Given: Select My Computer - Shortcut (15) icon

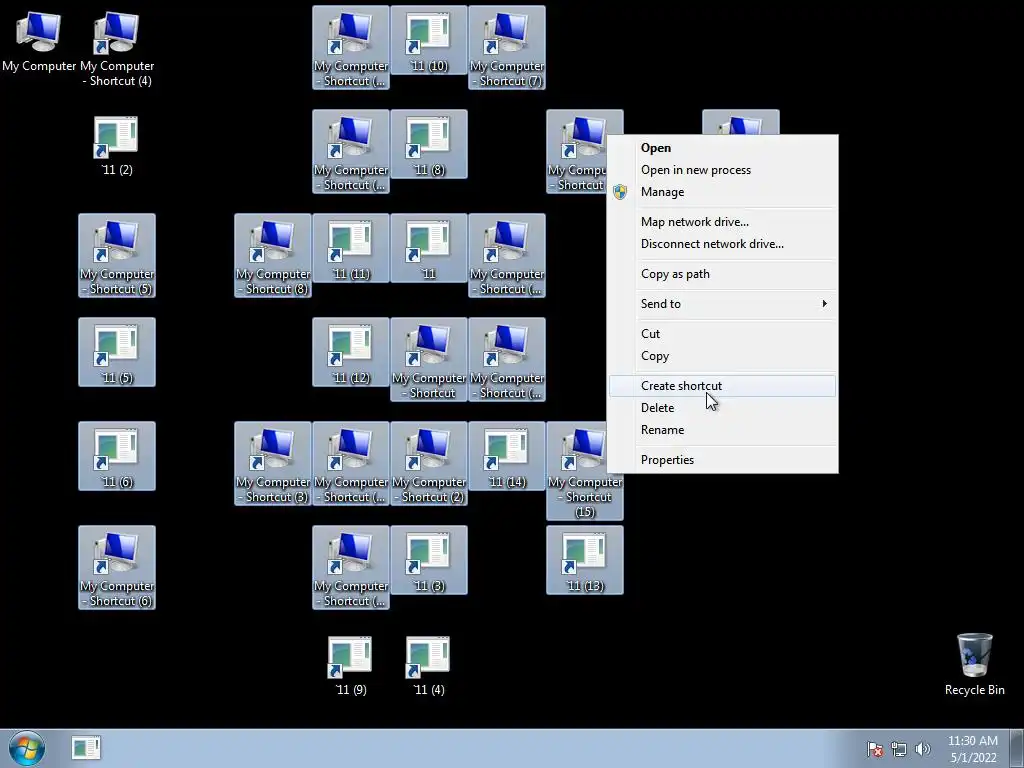Looking at the screenshot, I should (584, 471).
